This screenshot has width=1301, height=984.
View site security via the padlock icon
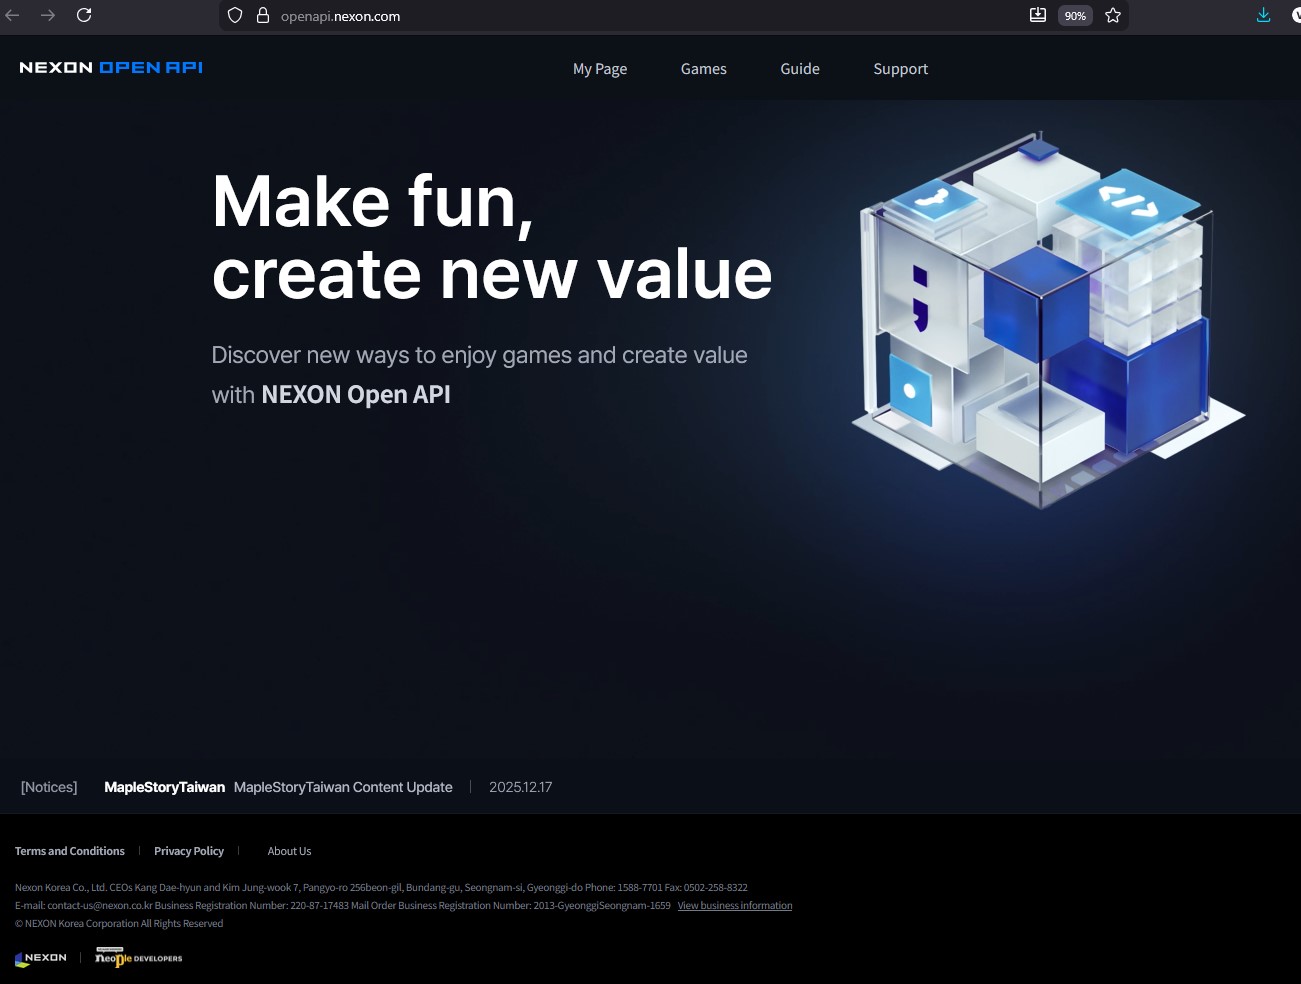click(263, 15)
